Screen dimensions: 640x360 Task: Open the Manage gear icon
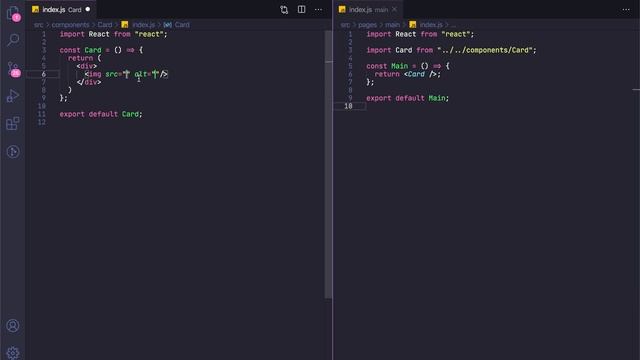coord(13,352)
